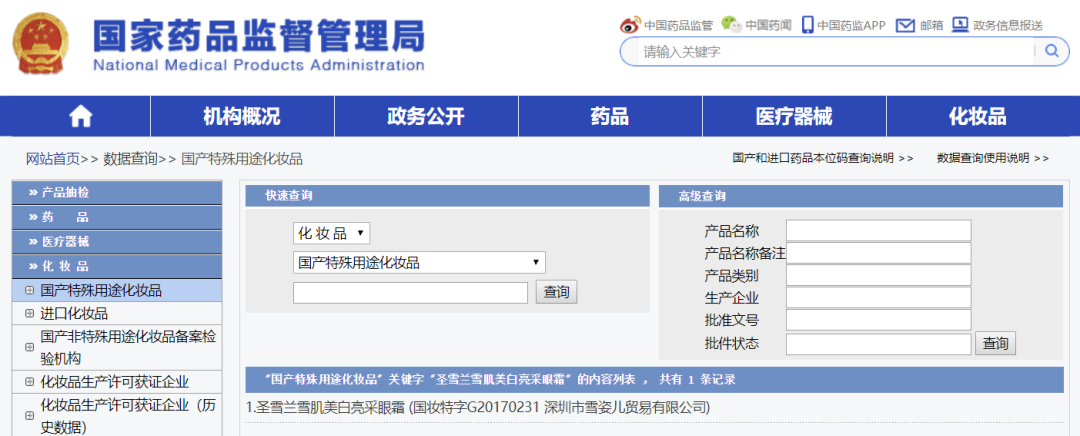Expand the 国产特殊用途化妆品 tree node
The height and width of the screenshot is (436, 1080).
click(x=29, y=291)
